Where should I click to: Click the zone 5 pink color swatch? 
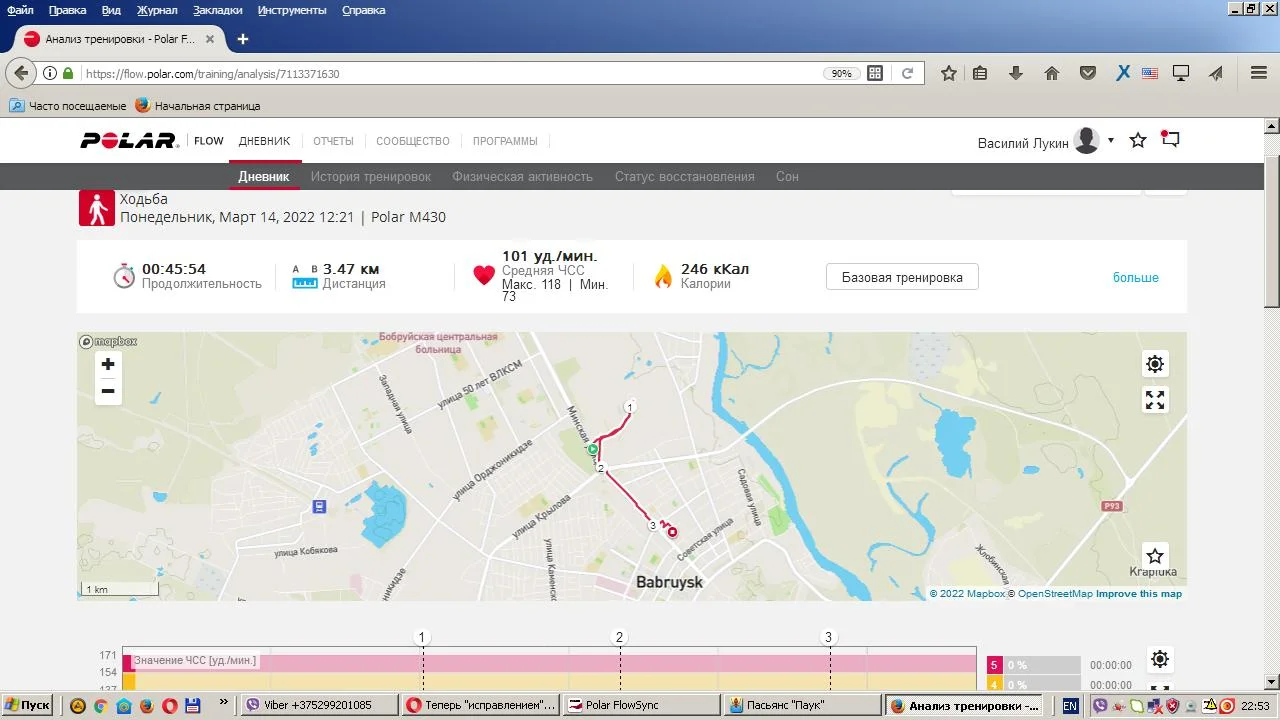click(994, 665)
